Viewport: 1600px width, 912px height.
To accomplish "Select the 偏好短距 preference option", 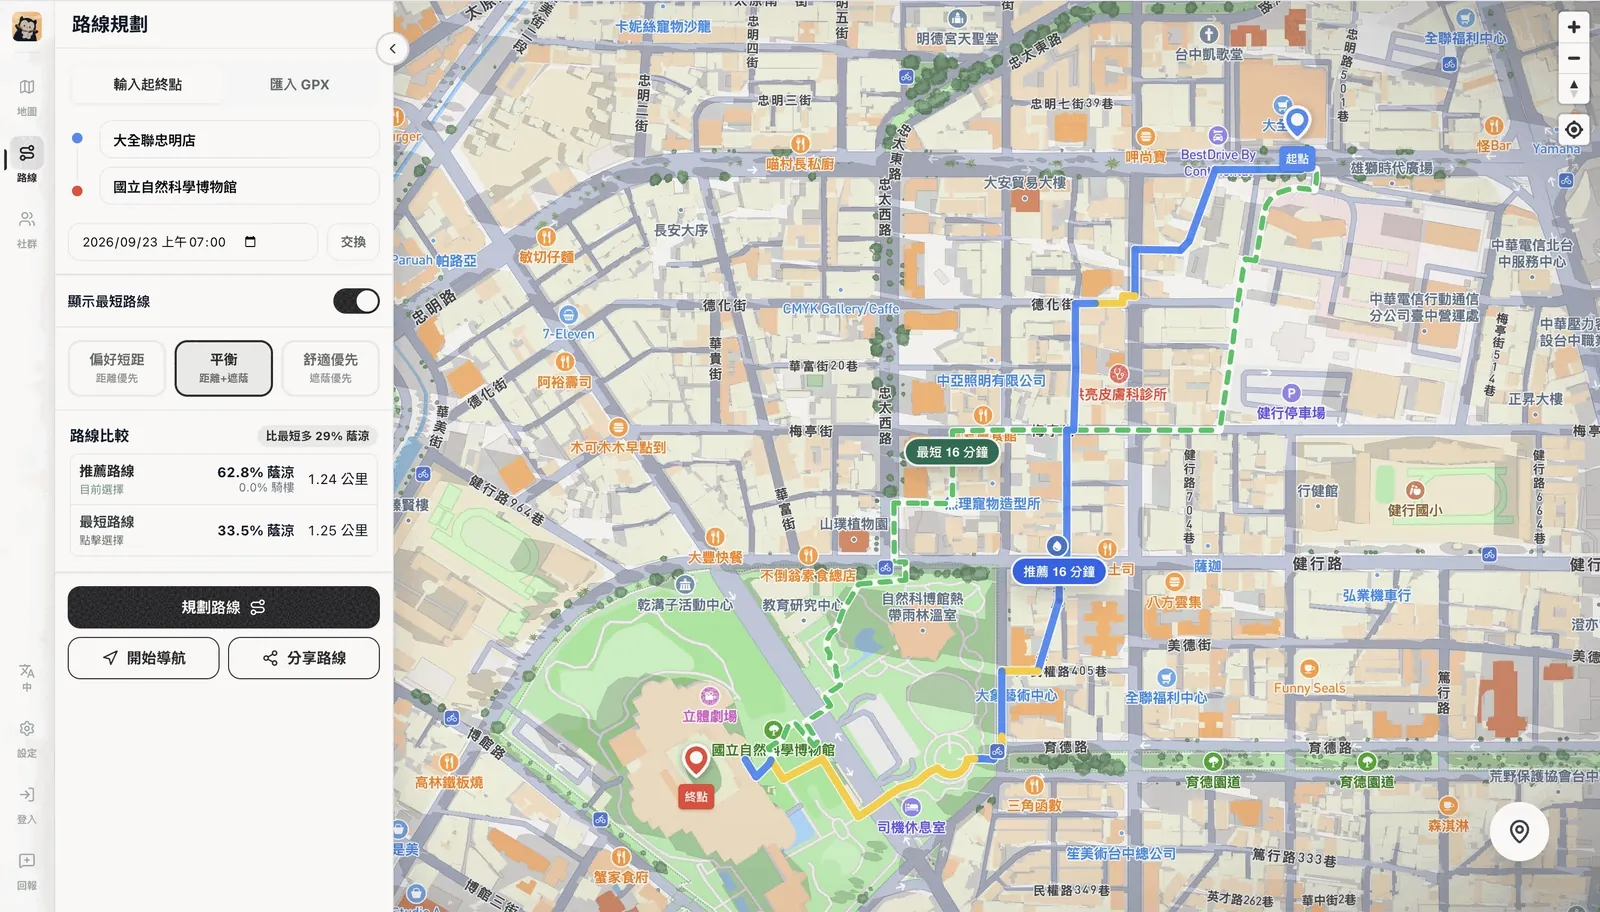I will point(117,368).
